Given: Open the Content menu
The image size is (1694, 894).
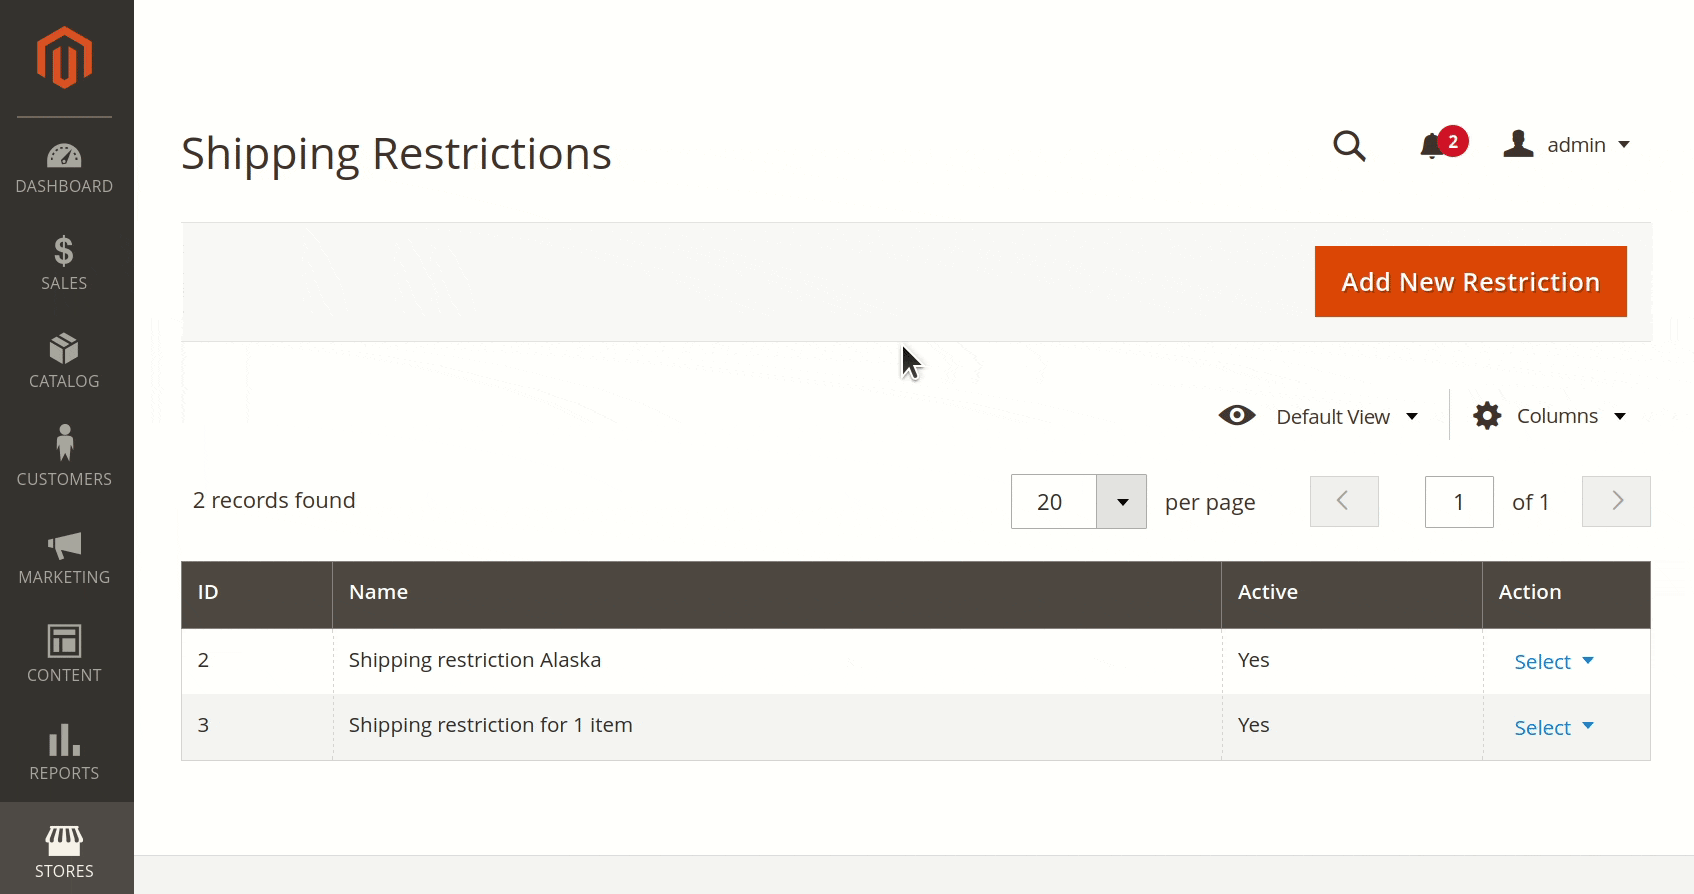Looking at the screenshot, I should [64, 655].
